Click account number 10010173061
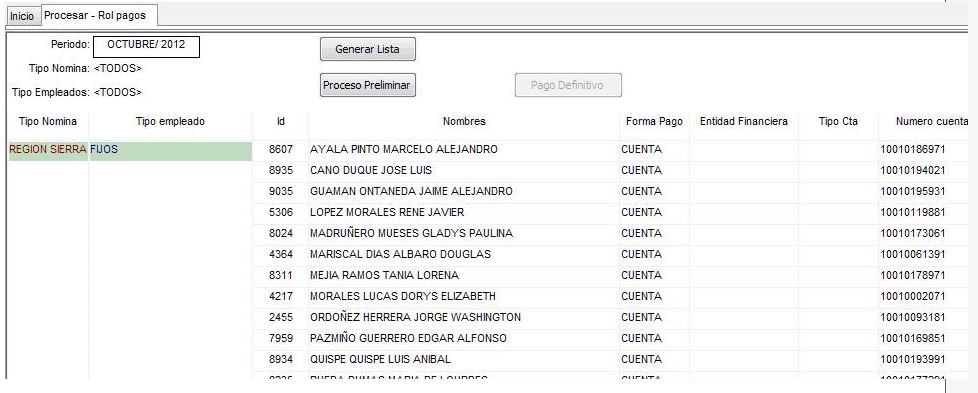Screen dimensions: 978x393 [x=913, y=233]
